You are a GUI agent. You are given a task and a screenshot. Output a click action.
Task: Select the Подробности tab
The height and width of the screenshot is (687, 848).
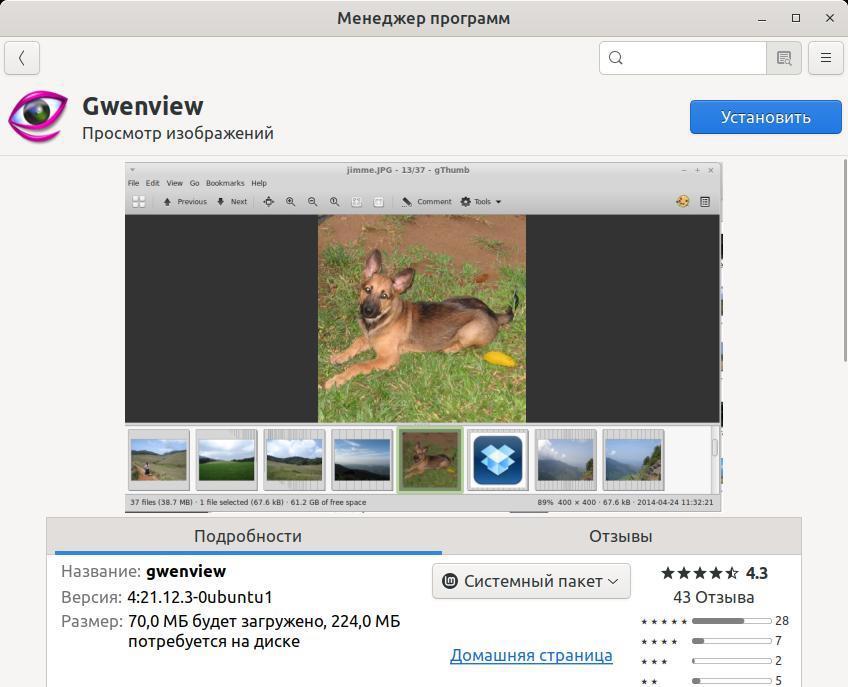pos(248,536)
